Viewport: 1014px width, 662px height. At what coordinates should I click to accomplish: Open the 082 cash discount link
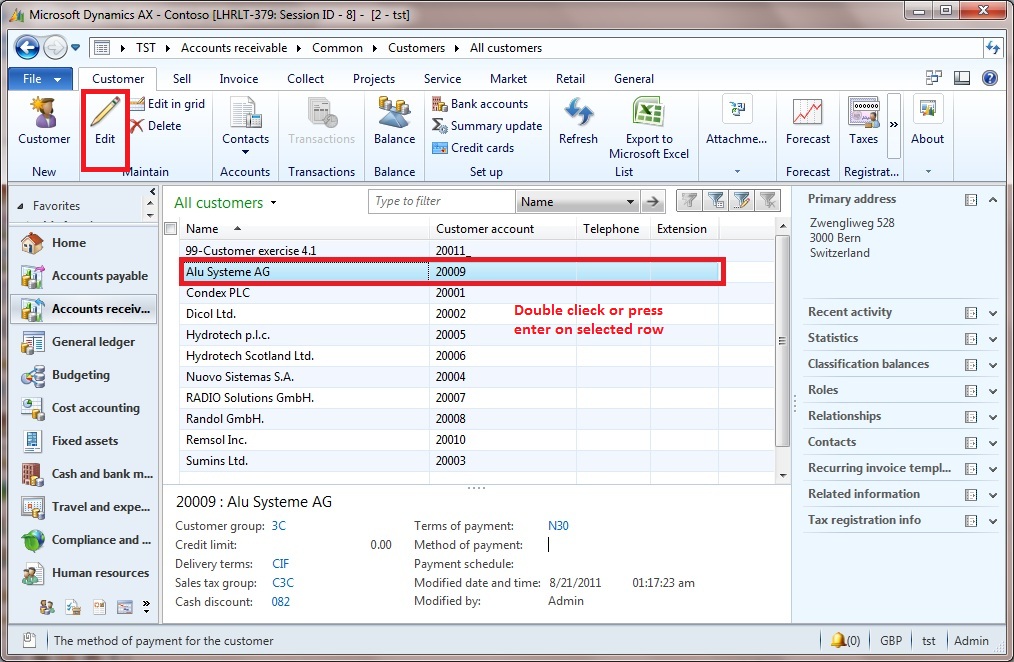(281, 602)
